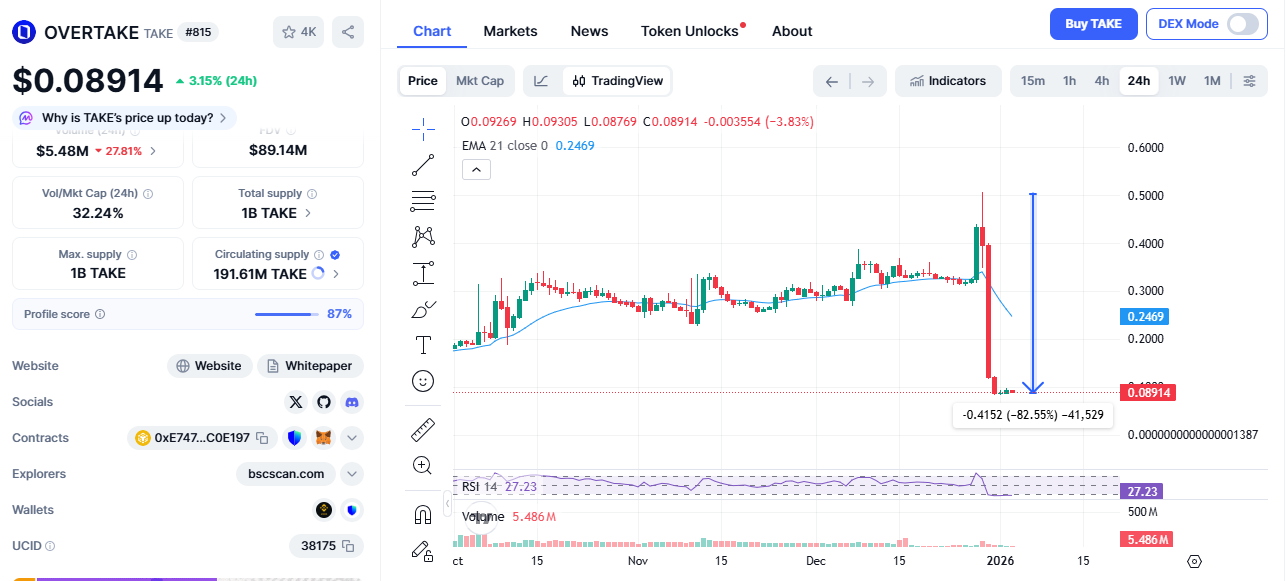Switch to the Markets tab
Image resolution: width=1286 pixels, height=581 pixels.
[510, 31]
